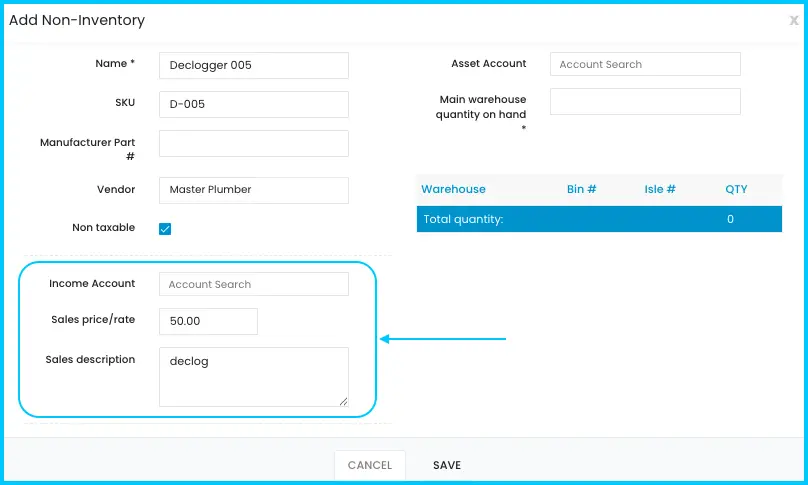The width and height of the screenshot is (808, 485).
Task: Open the Asset Account search field
Action: point(645,64)
